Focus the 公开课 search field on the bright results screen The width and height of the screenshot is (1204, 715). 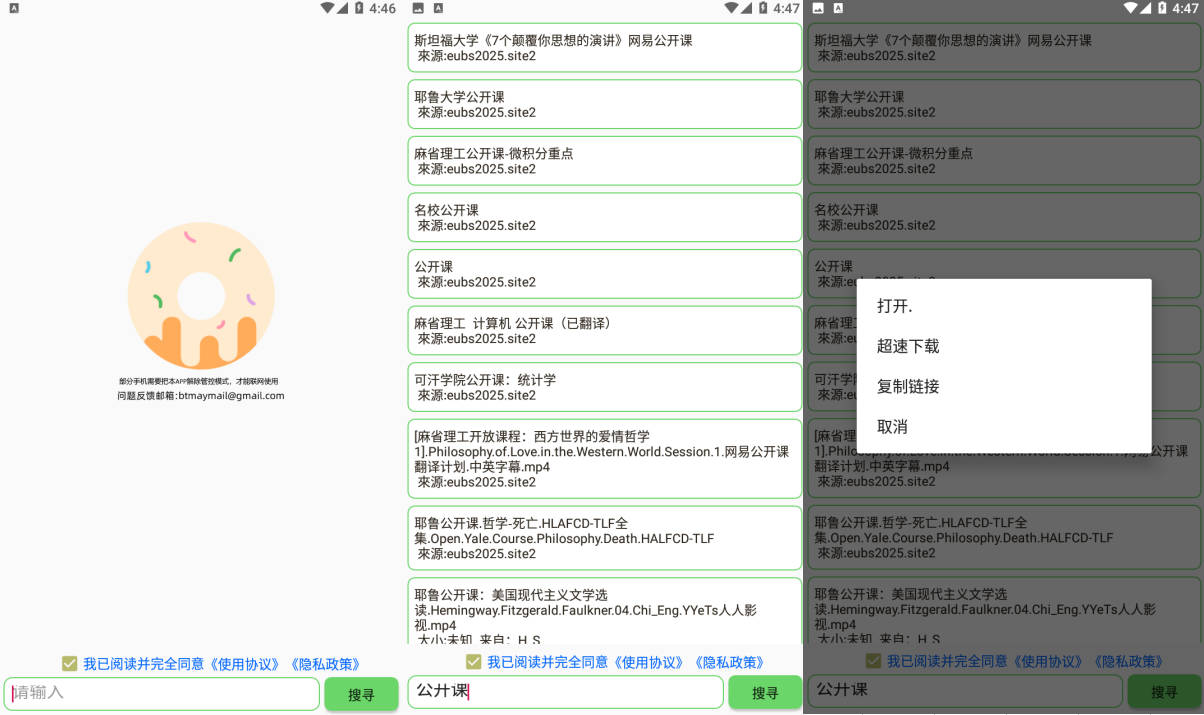(x=565, y=692)
